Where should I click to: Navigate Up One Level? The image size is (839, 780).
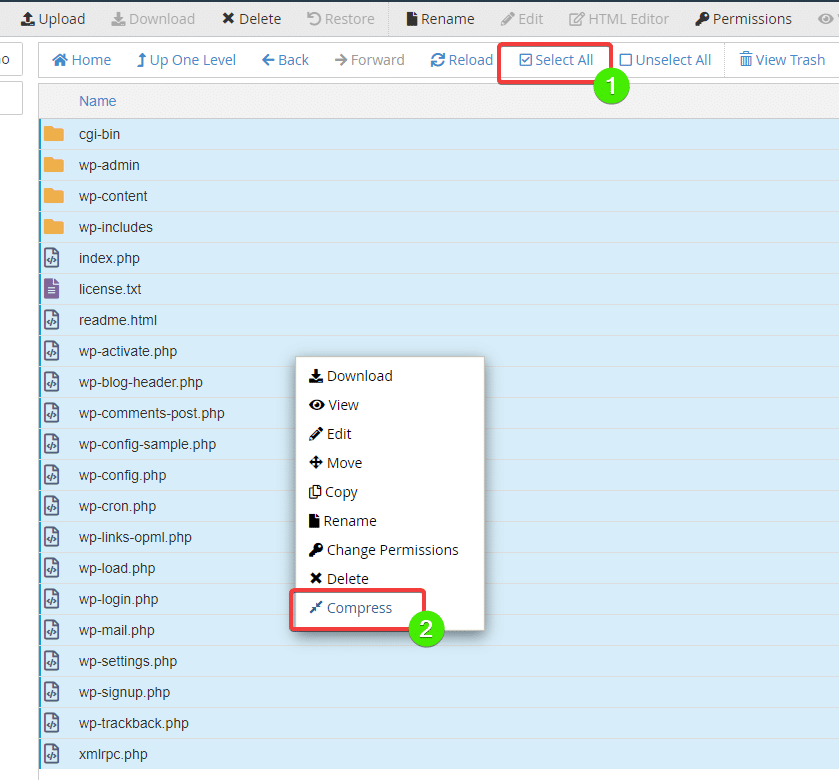(186, 60)
